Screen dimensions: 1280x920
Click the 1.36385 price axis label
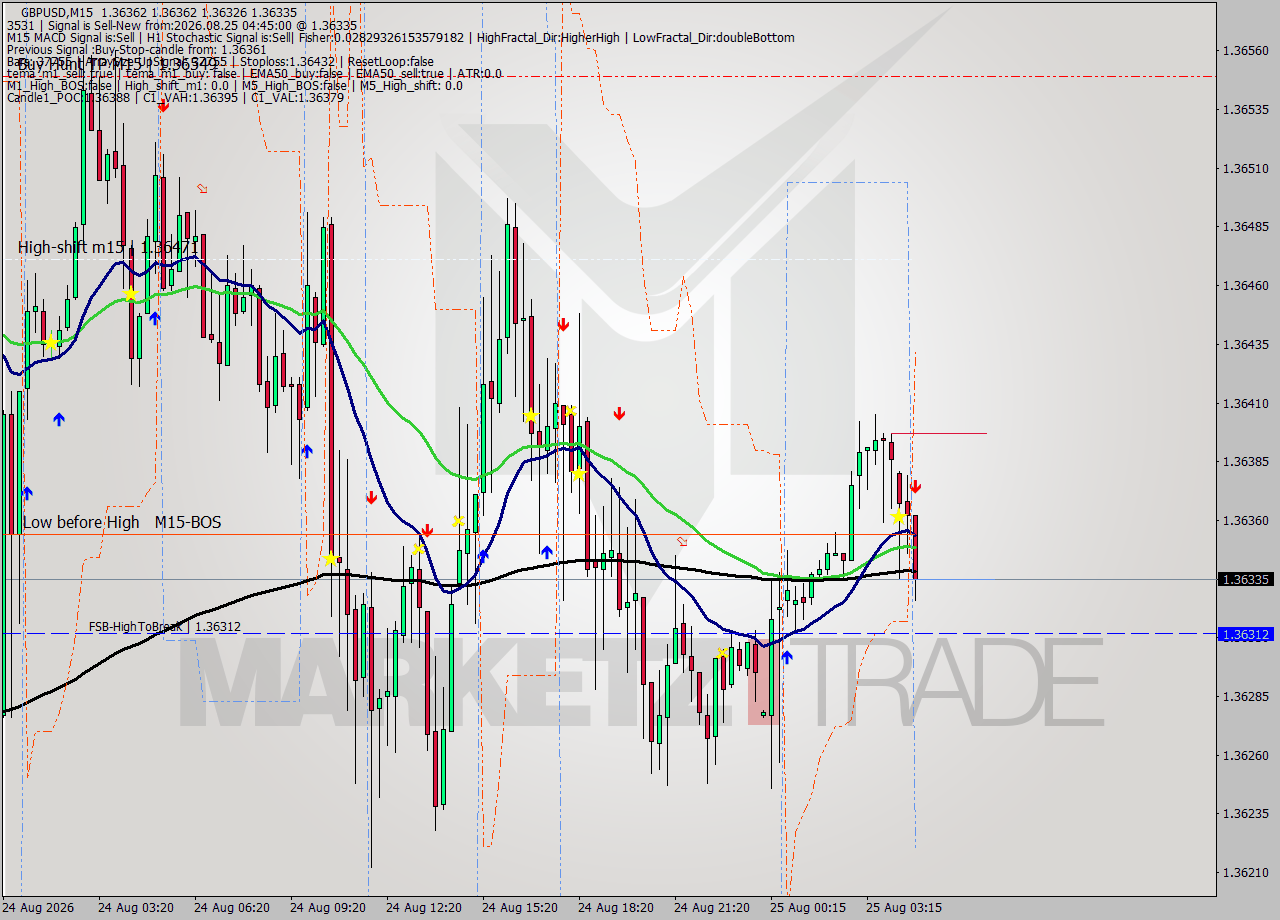coord(1246,461)
